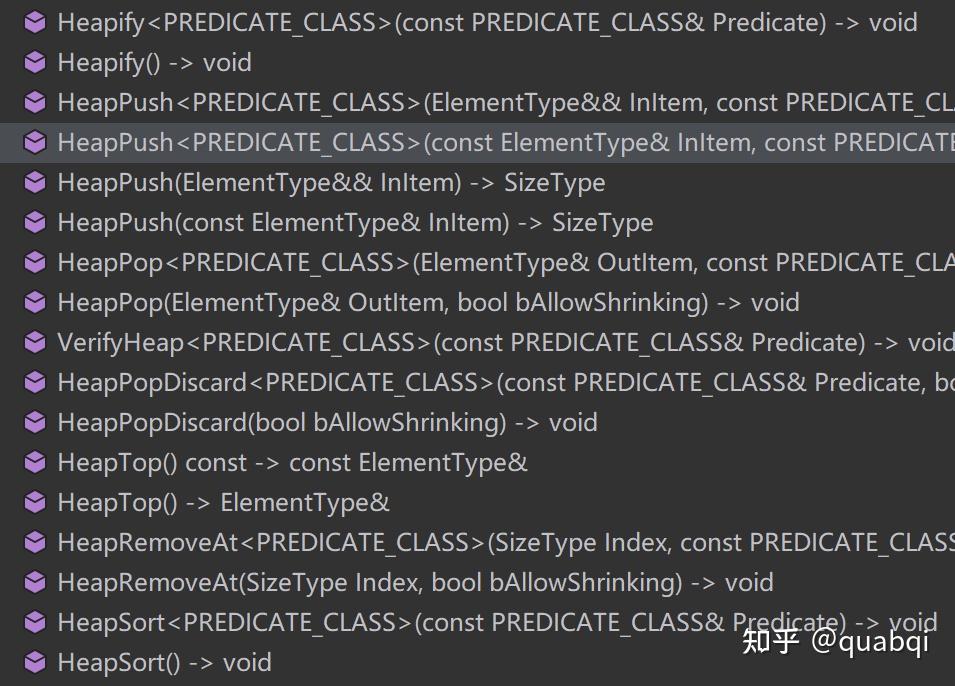Click the icon next to HeapPop(ElementType& OutItem, bool bAllowShrinking)

pos(35,303)
